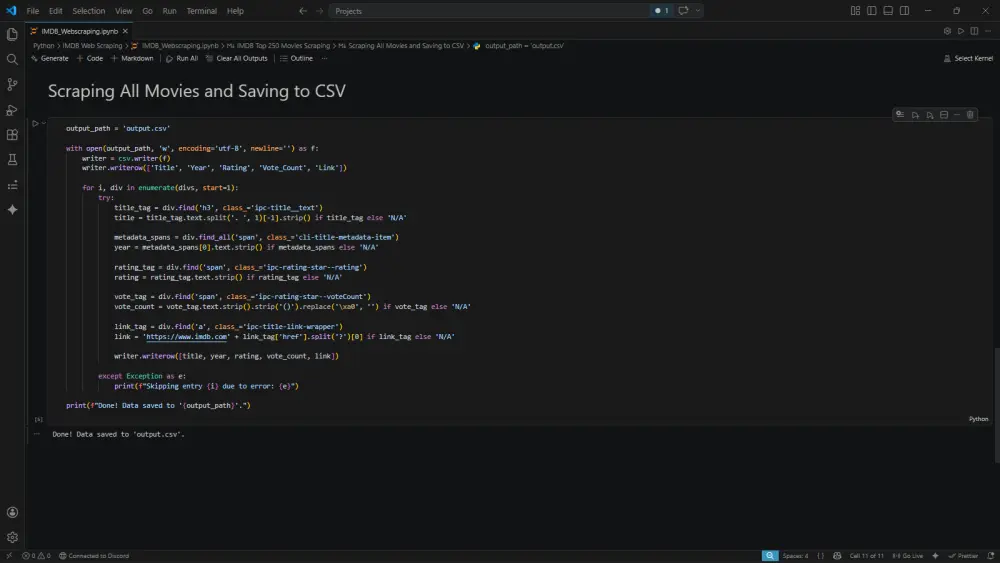
Task: Click the Generate button in notebook toolbar
Action: coord(50,59)
